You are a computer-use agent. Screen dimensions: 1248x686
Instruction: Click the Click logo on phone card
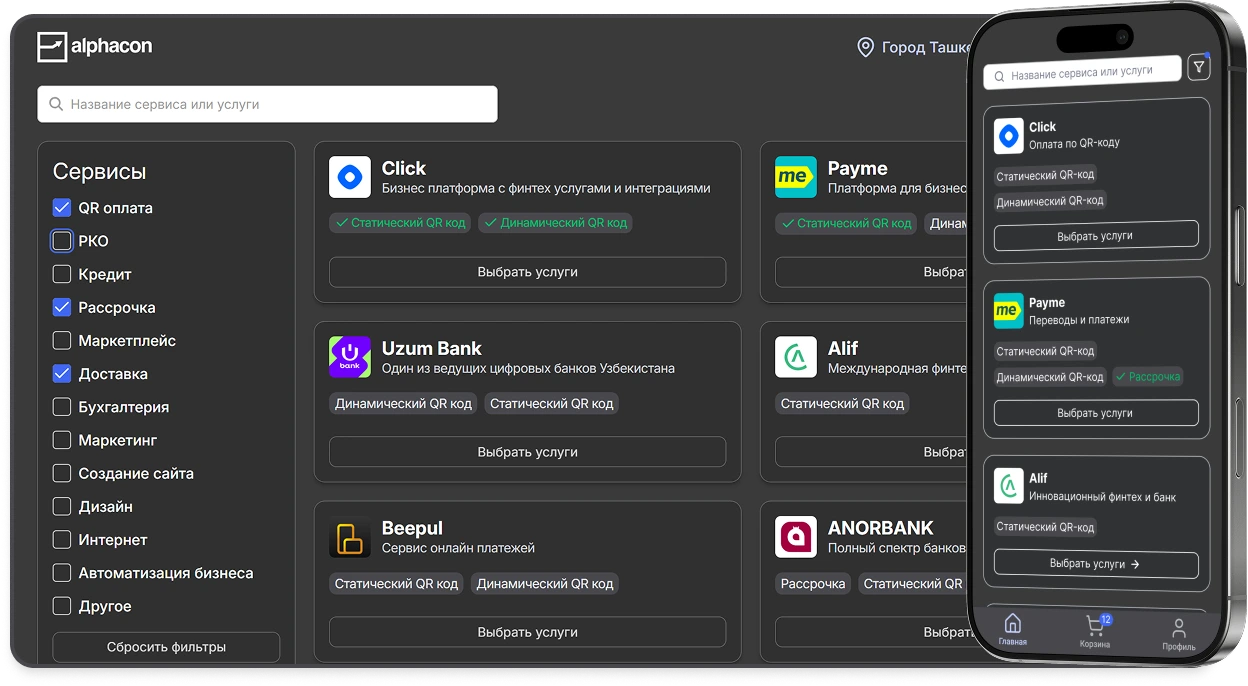(x=1008, y=135)
